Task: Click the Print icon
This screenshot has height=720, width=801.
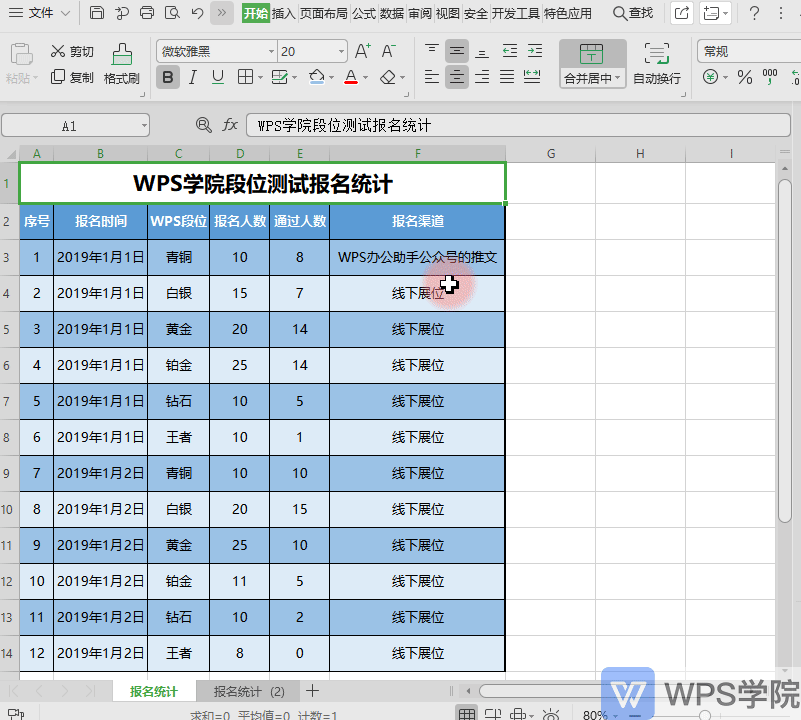Action: coord(147,13)
